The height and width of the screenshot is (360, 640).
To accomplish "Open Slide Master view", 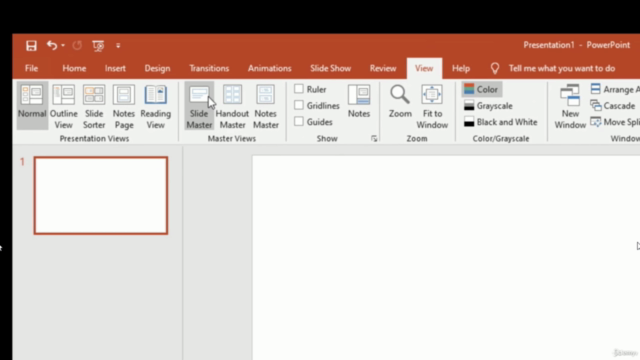I will [199, 106].
